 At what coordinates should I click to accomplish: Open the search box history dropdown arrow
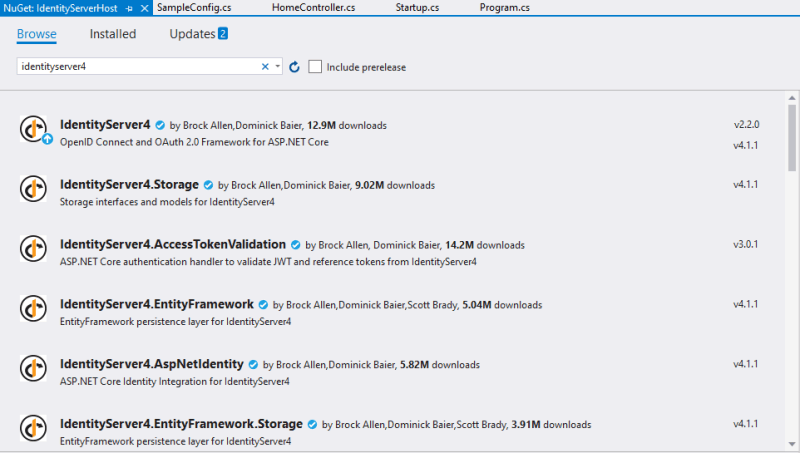coord(278,66)
